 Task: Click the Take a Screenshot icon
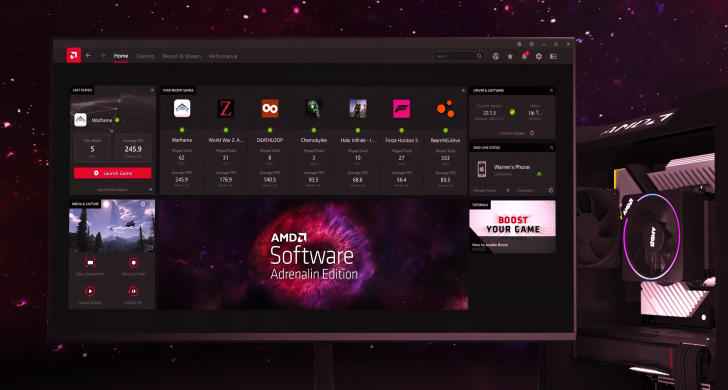[x=90, y=262]
